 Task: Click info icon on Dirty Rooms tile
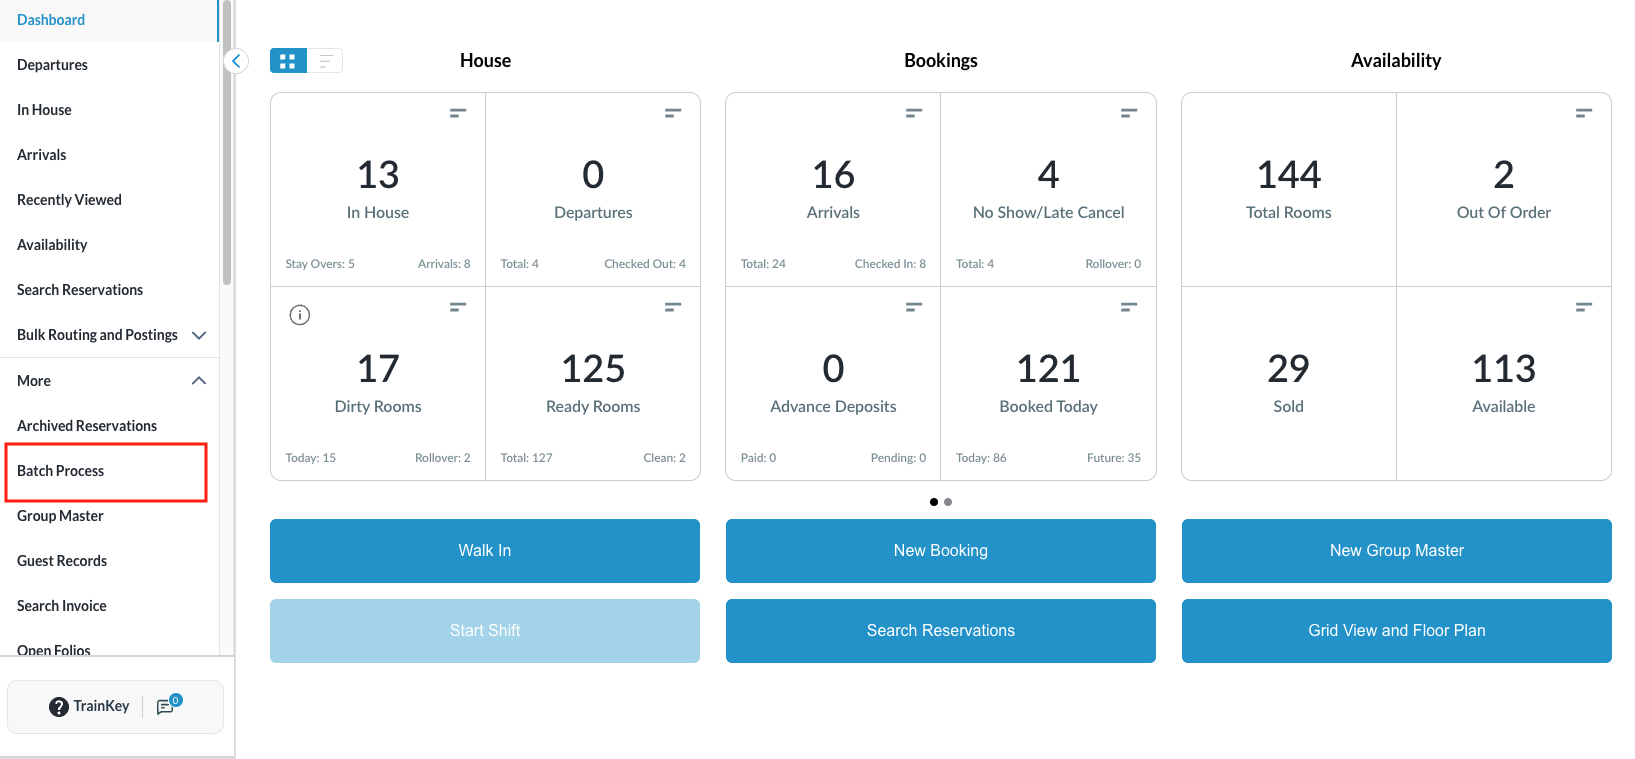click(299, 315)
